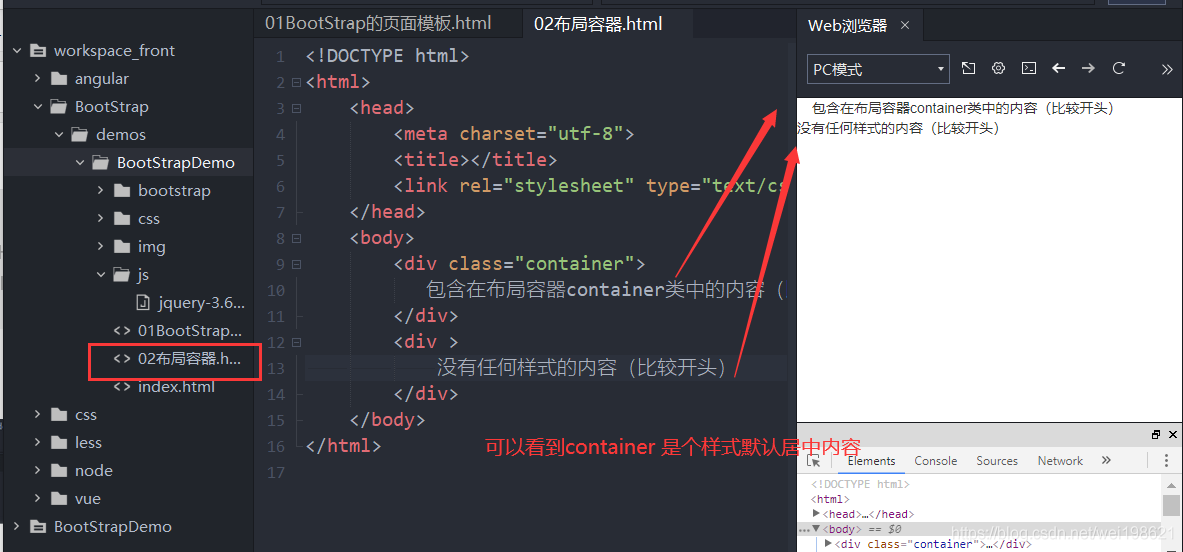1183x552 pixels.
Task: Go forward in built-in browser
Action: click(x=1088, y=68)
